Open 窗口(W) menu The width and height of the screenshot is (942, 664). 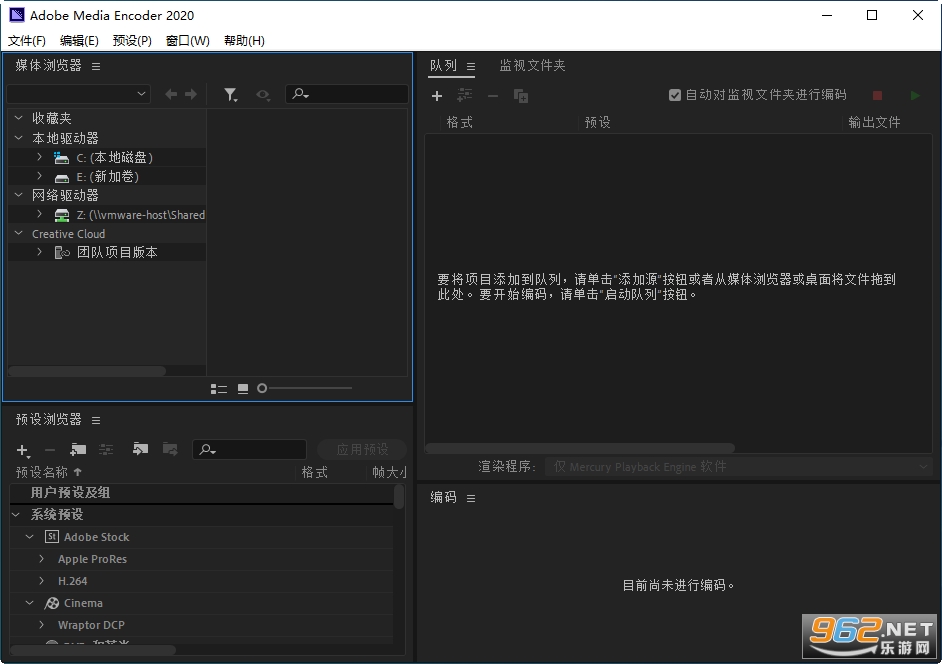187,40
